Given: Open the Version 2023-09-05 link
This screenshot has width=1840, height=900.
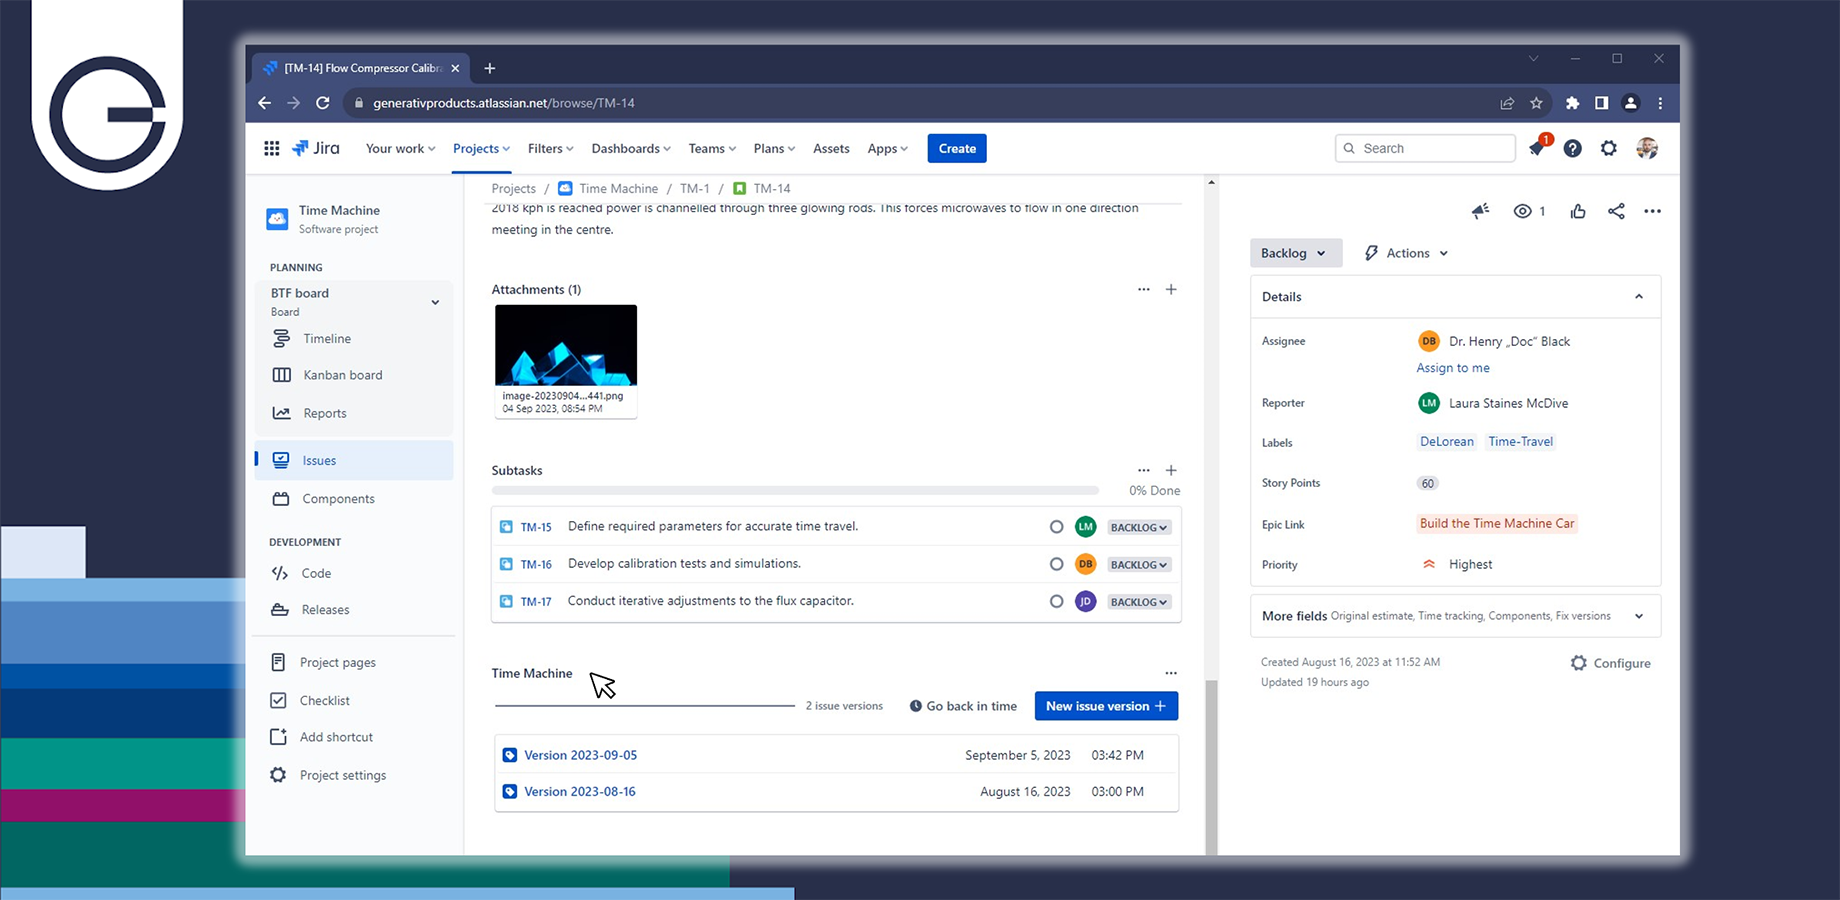Looking at the screenshot, I should coord(580,756).
